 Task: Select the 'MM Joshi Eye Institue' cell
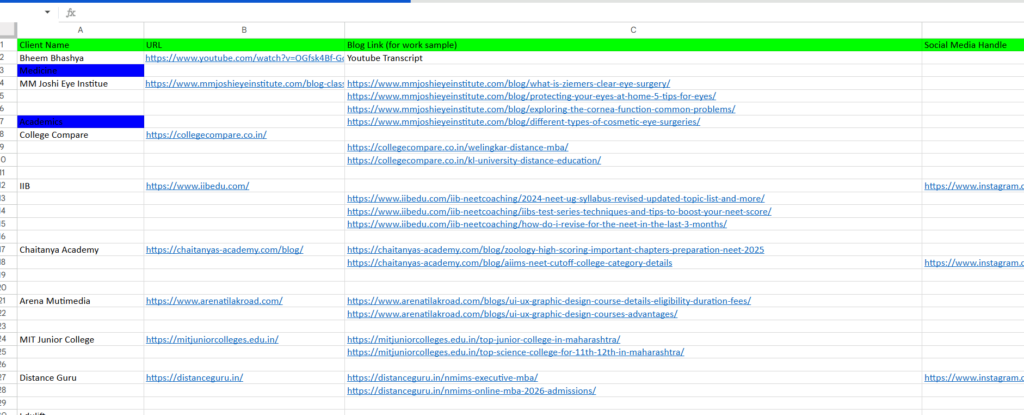click(x=80, y=84)
